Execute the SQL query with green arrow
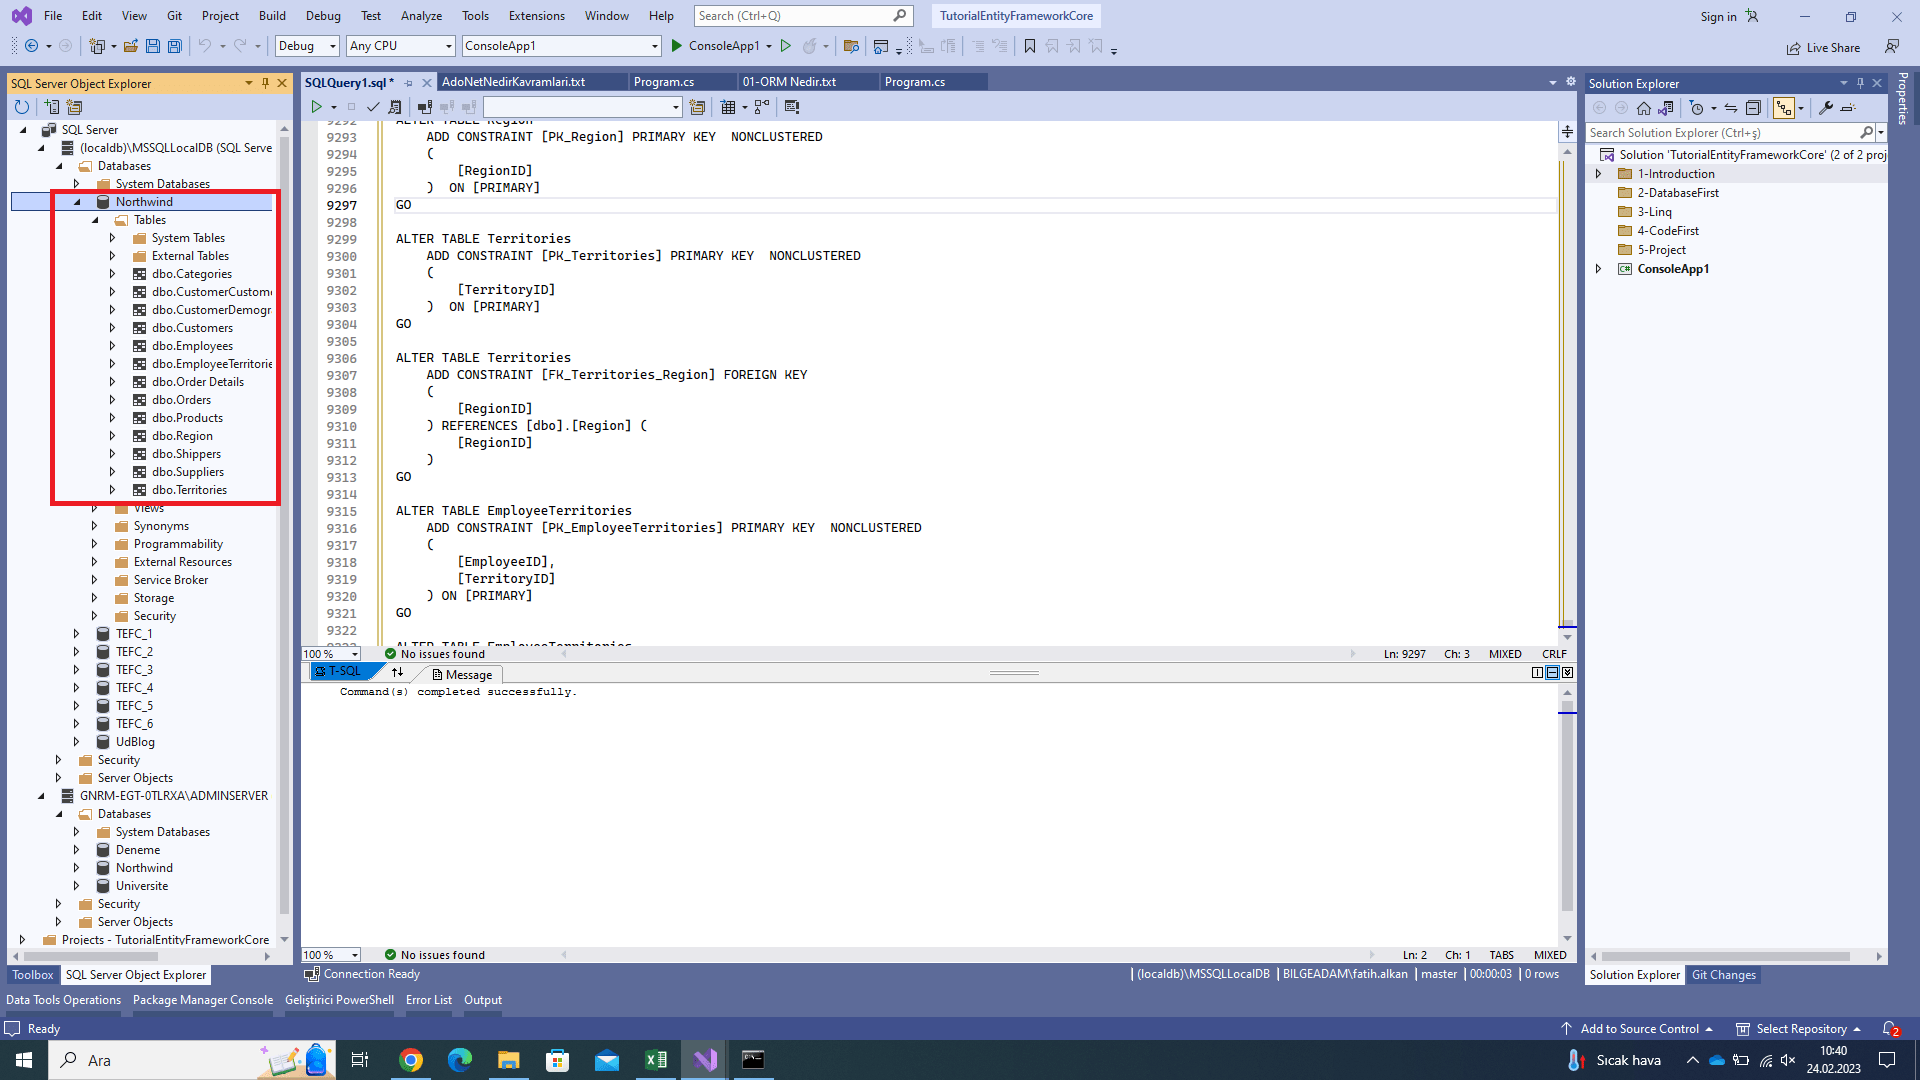 [316, 107]
